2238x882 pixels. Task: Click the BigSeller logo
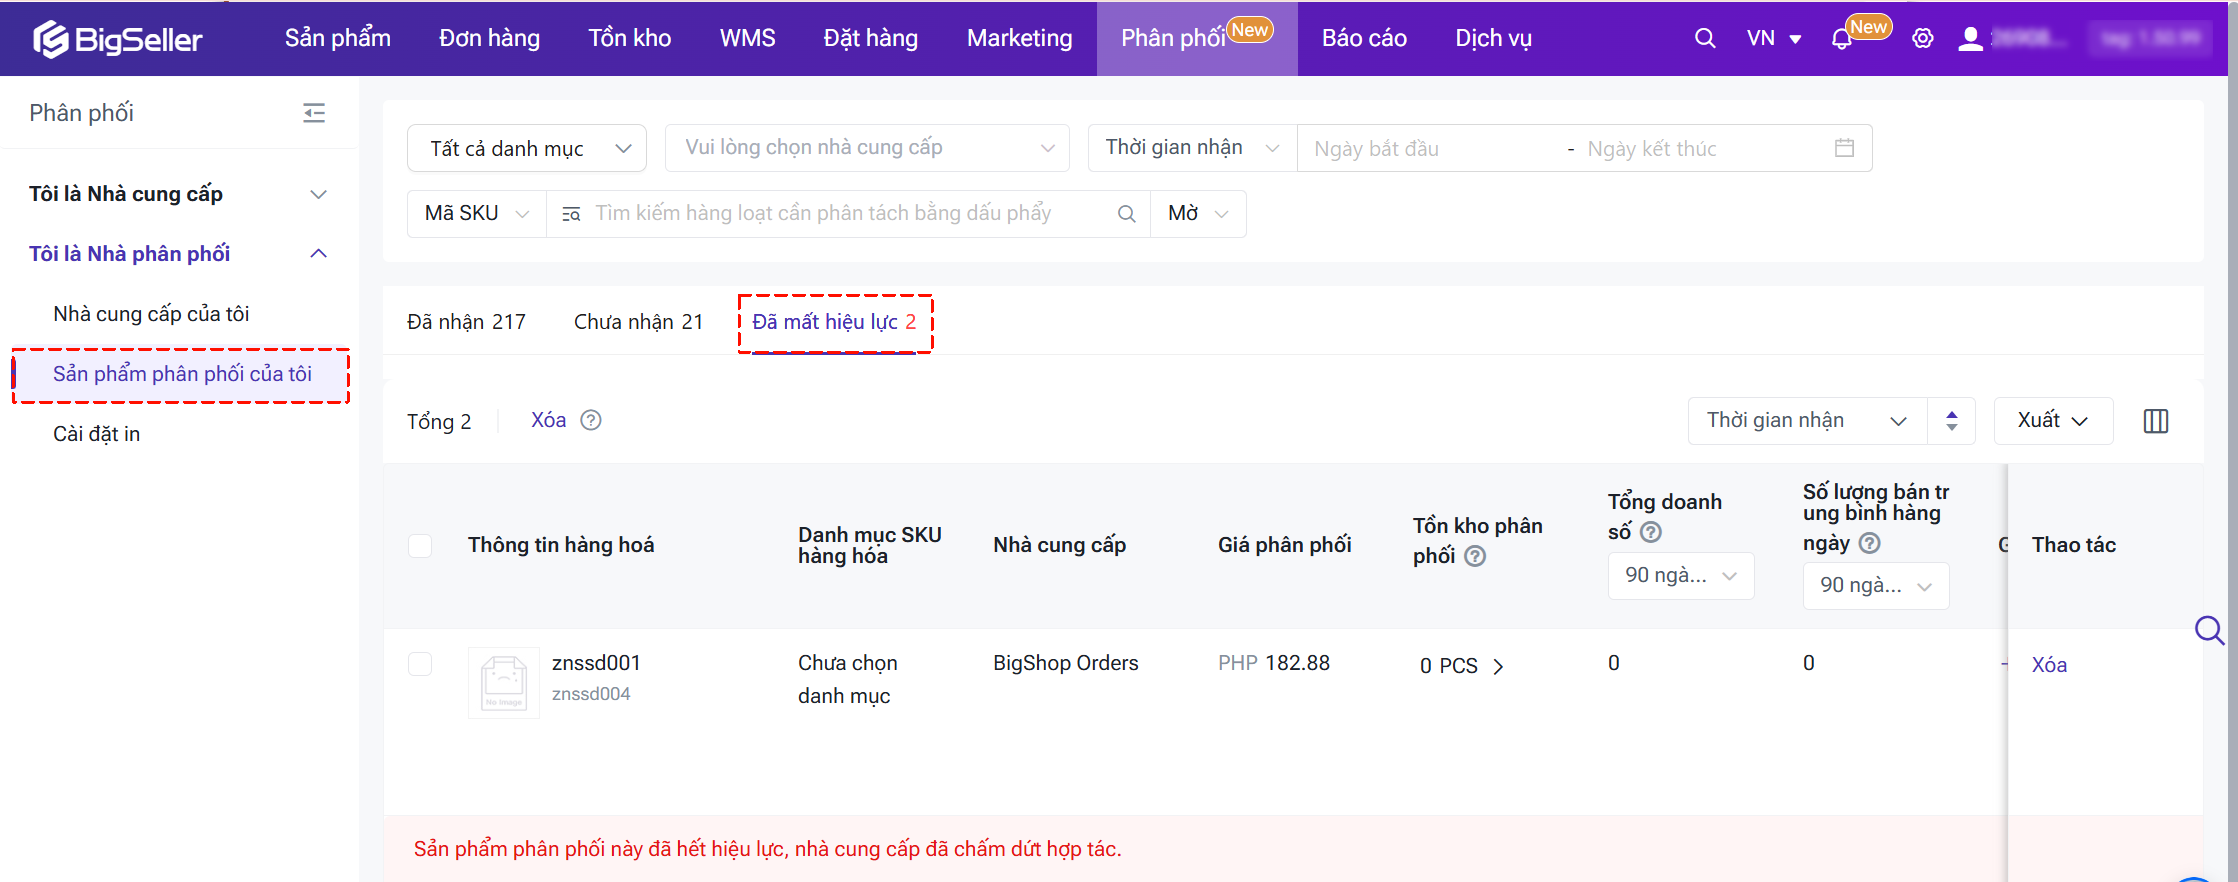[x=118, y=39]
